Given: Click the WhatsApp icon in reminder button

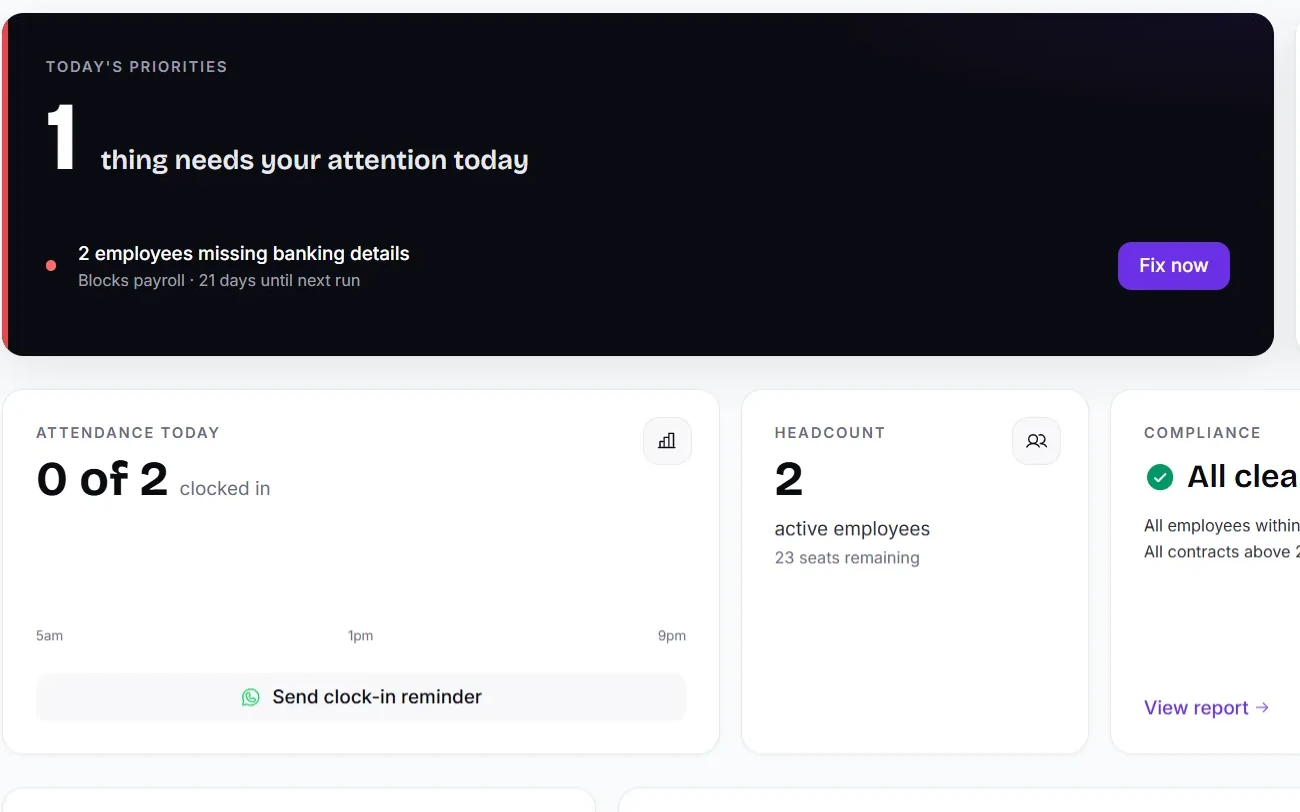Looking at the screenshot, I should [251, 697].
